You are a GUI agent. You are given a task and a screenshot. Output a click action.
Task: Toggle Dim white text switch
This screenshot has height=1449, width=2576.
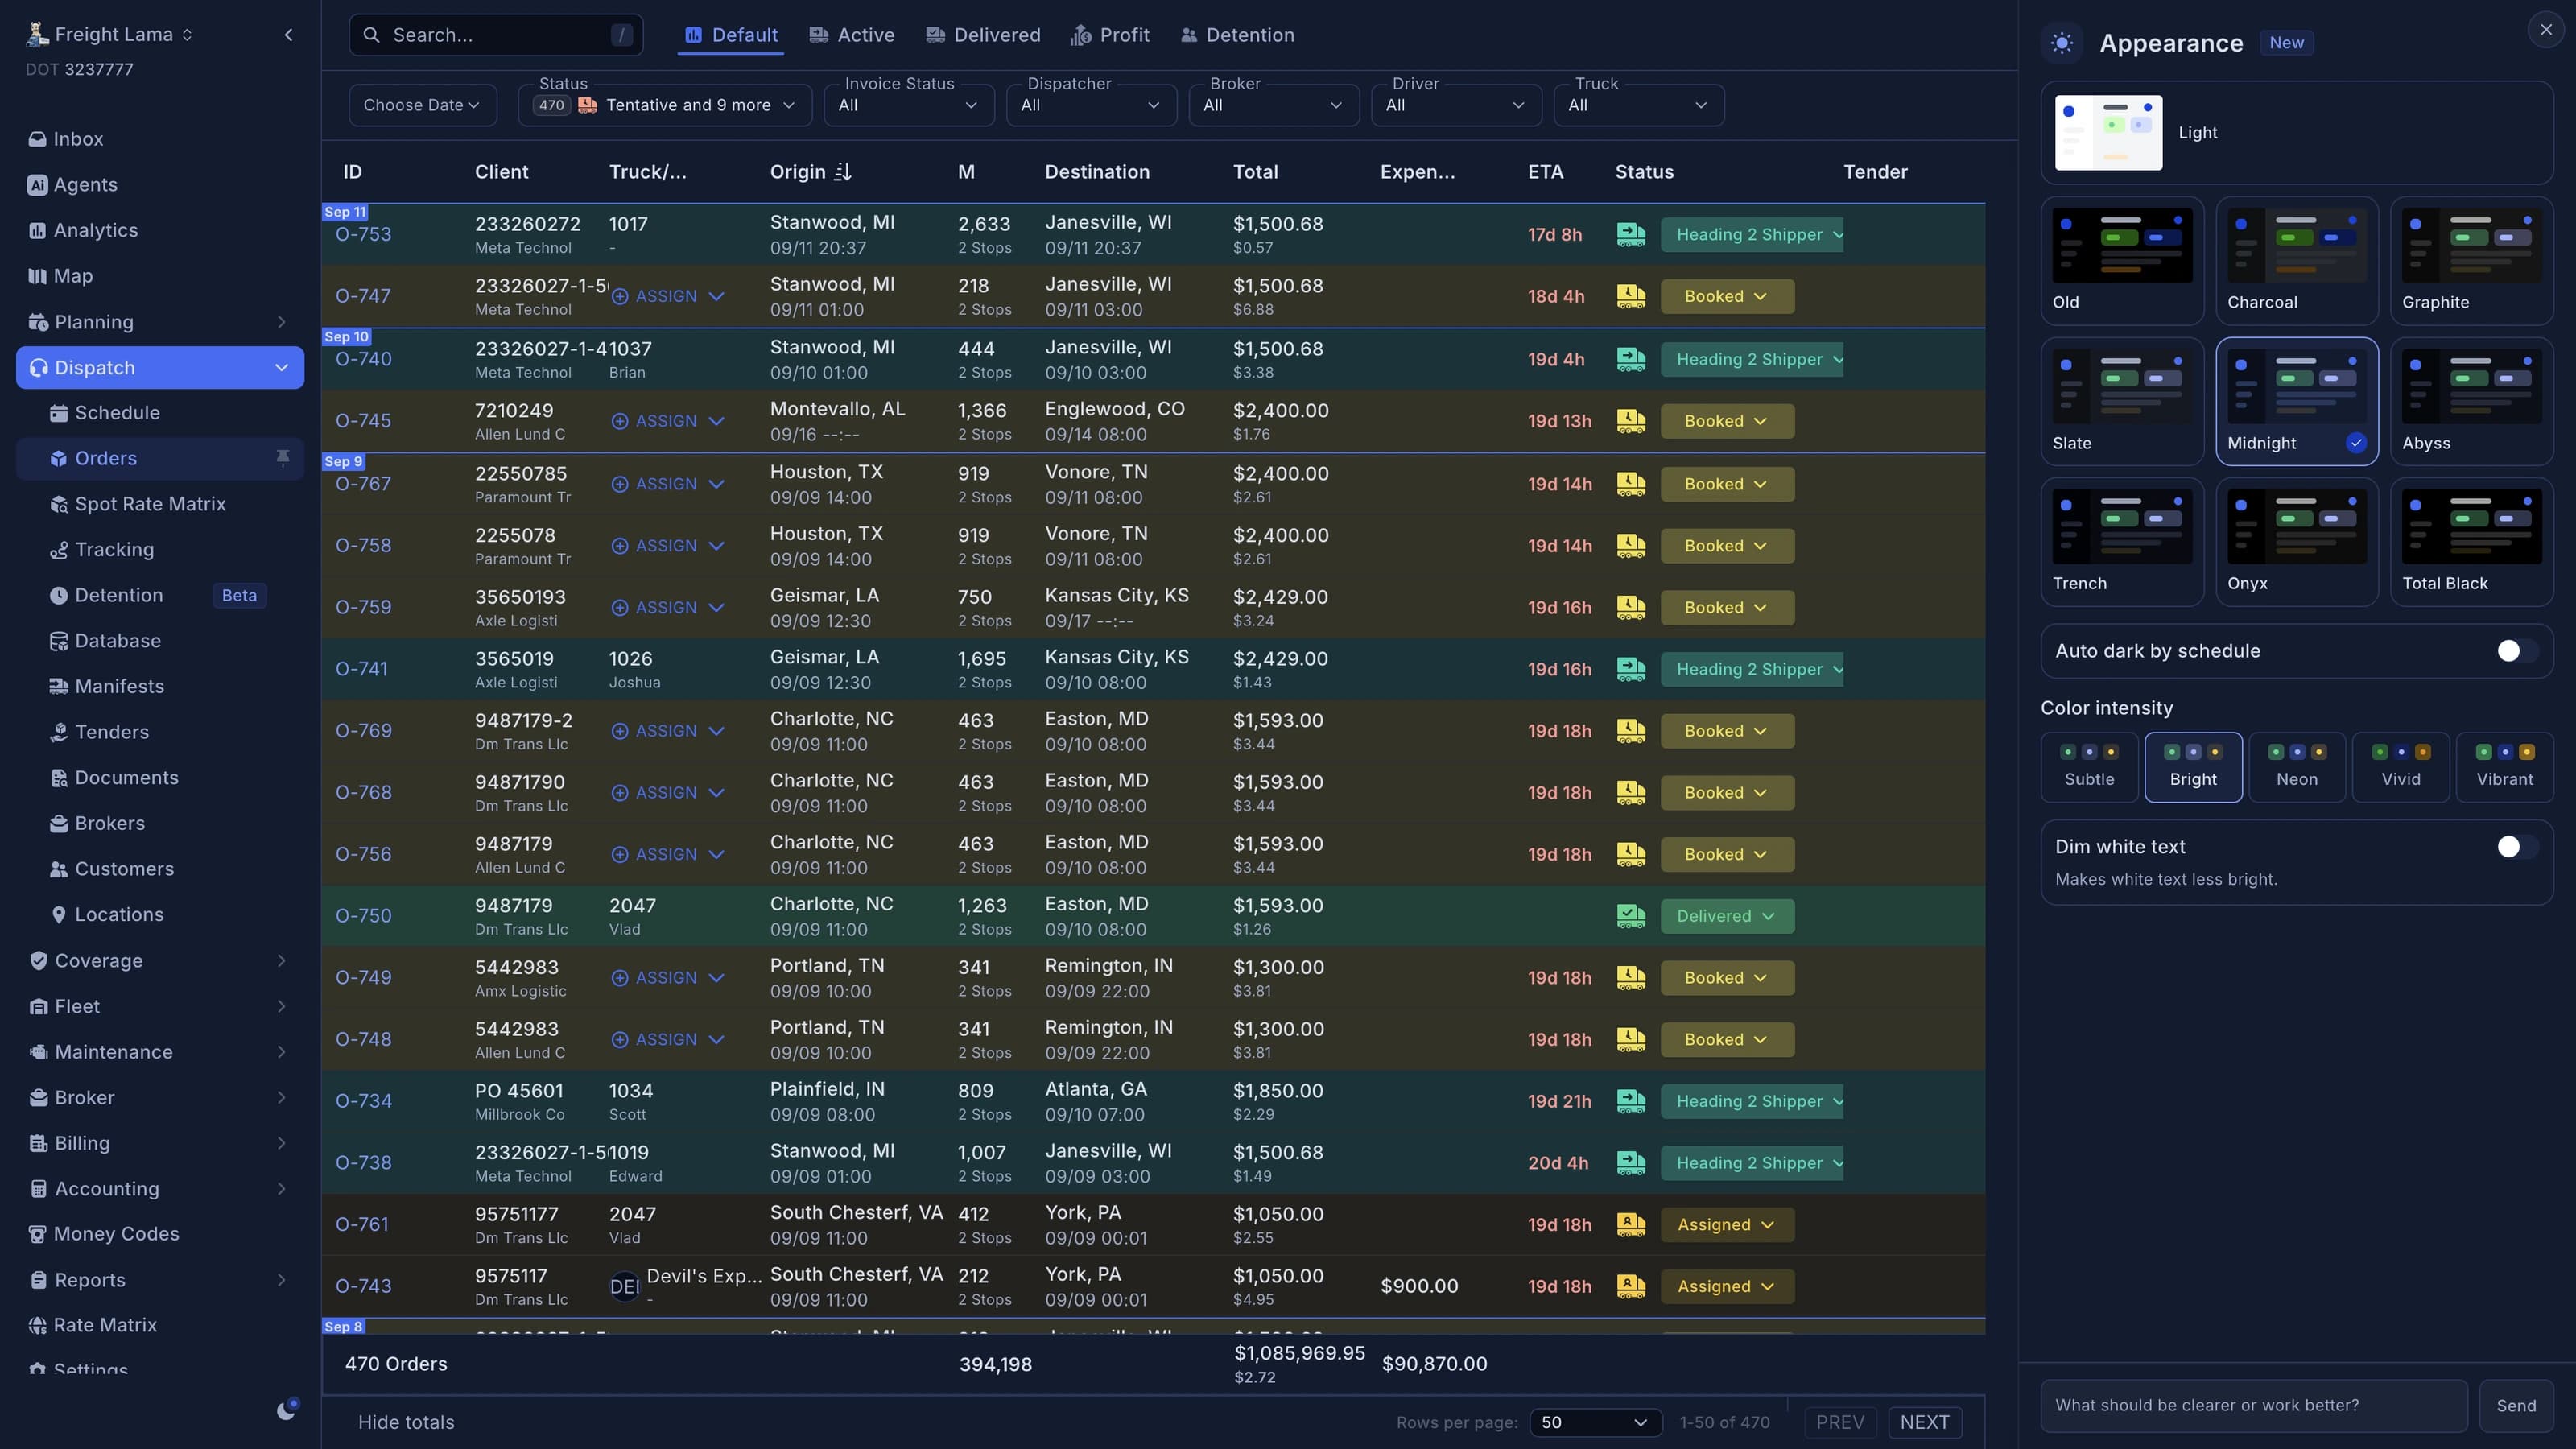click(2517, 847)
